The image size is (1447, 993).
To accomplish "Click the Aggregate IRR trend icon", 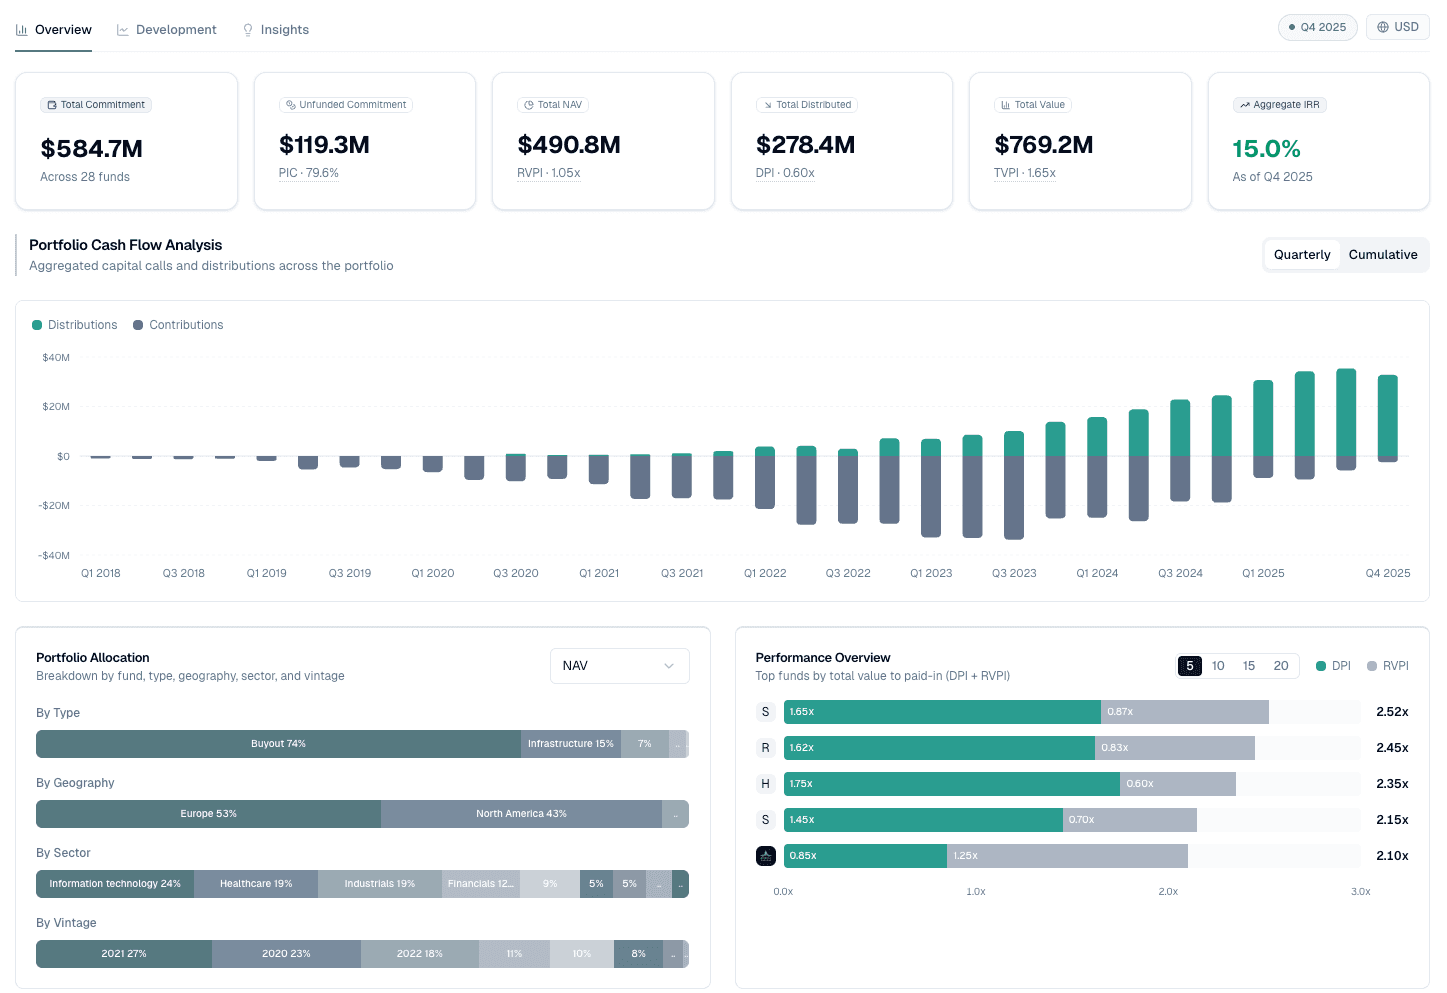I will tap(1245, 105).
